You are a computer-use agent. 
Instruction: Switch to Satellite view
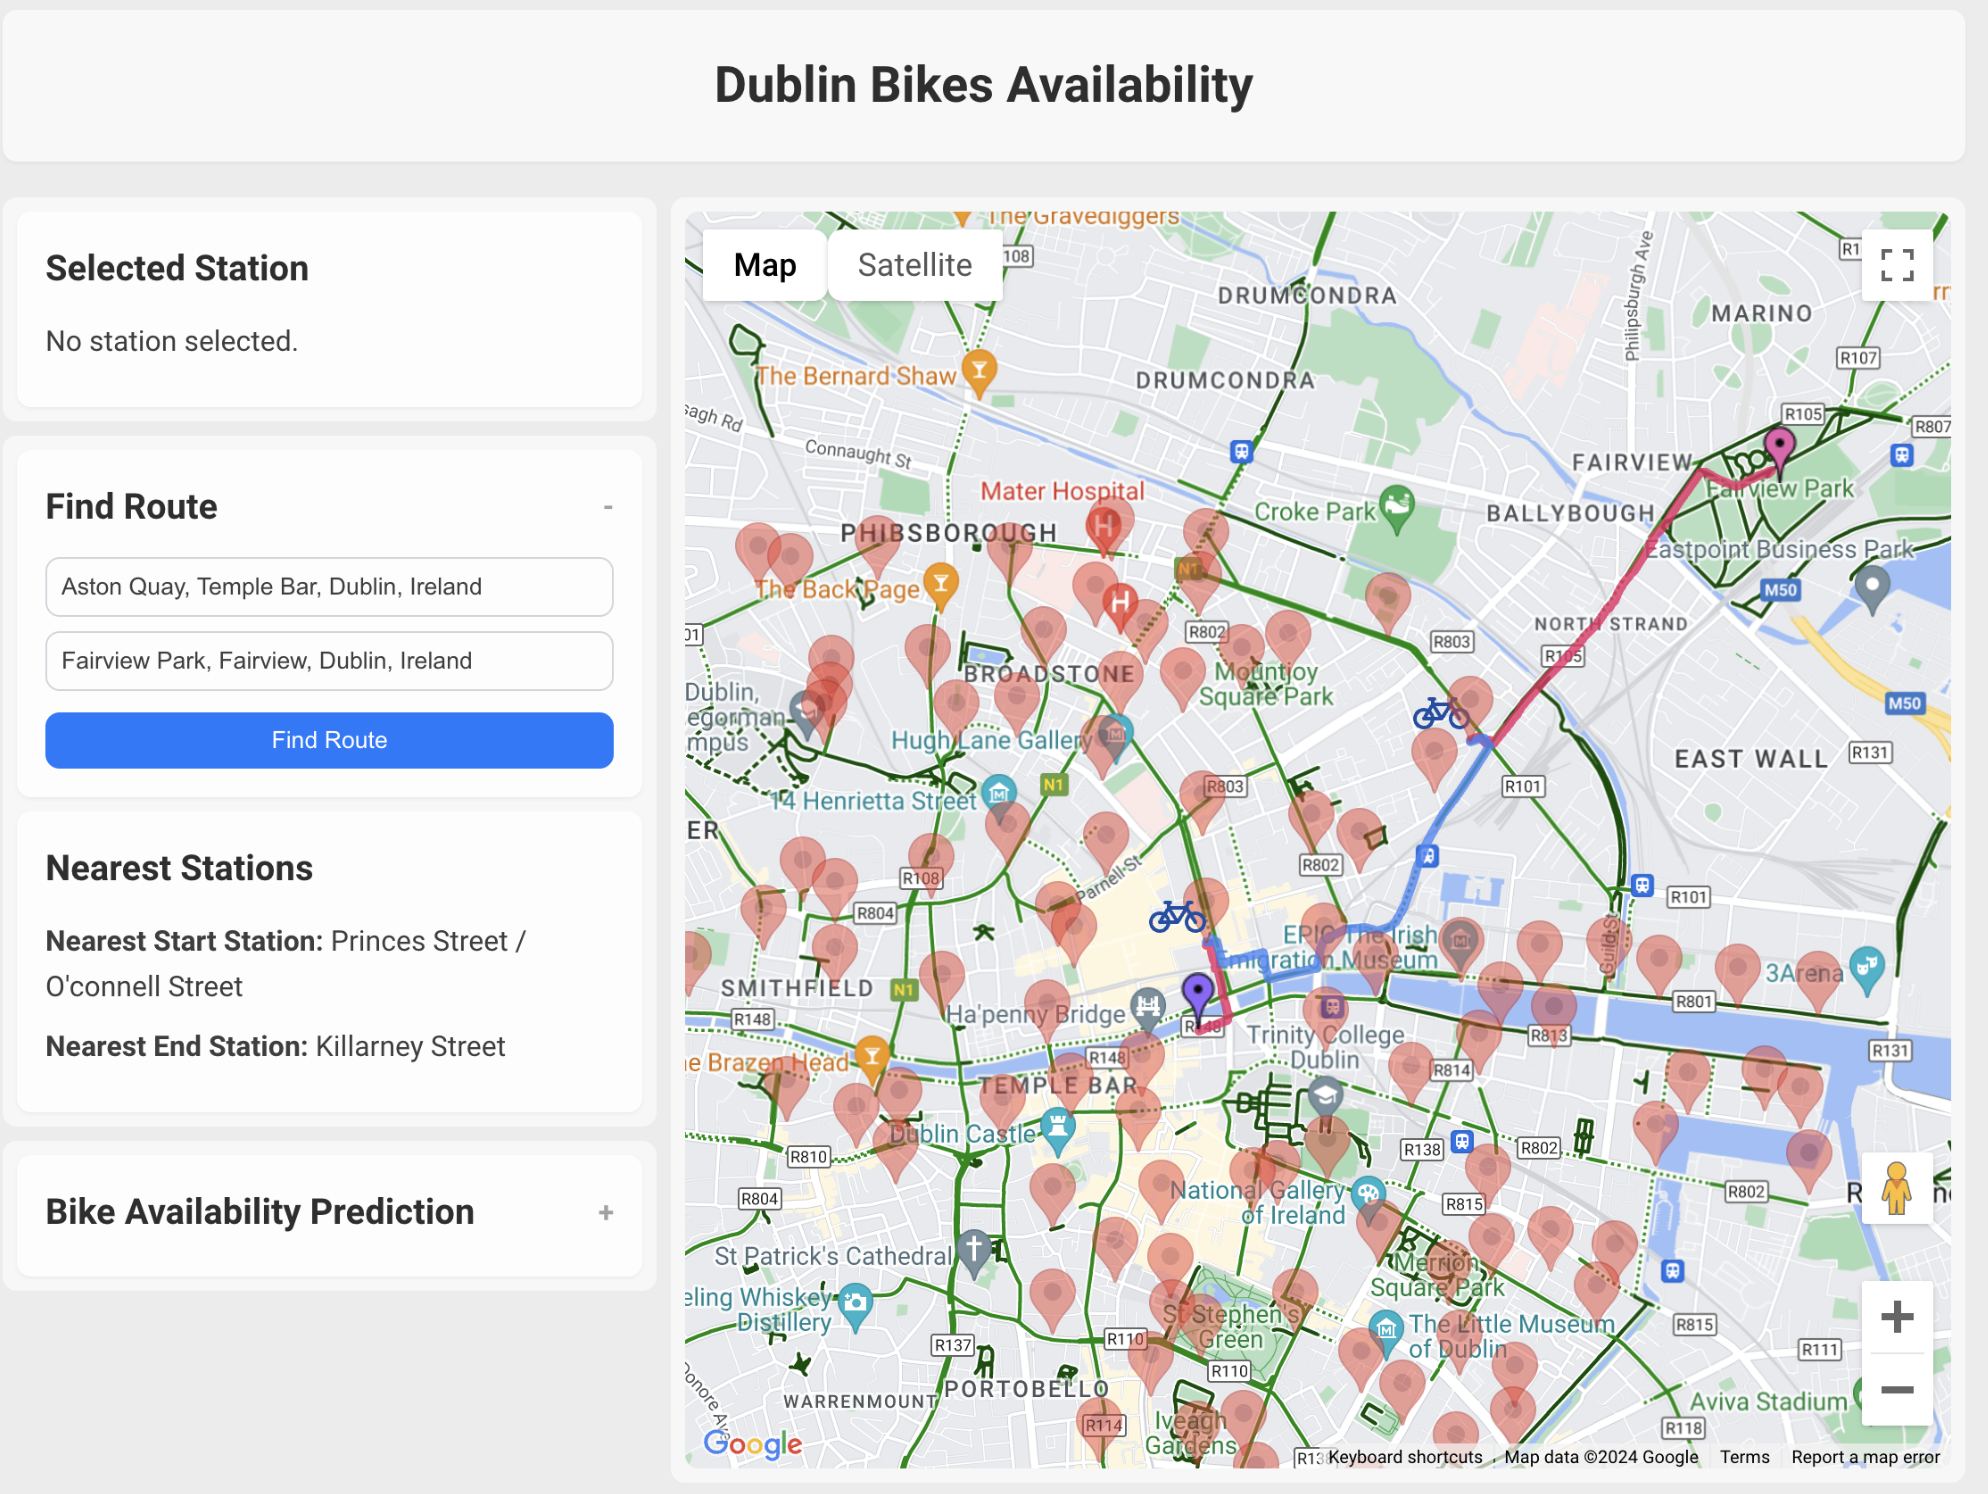[x=914, y=264]
